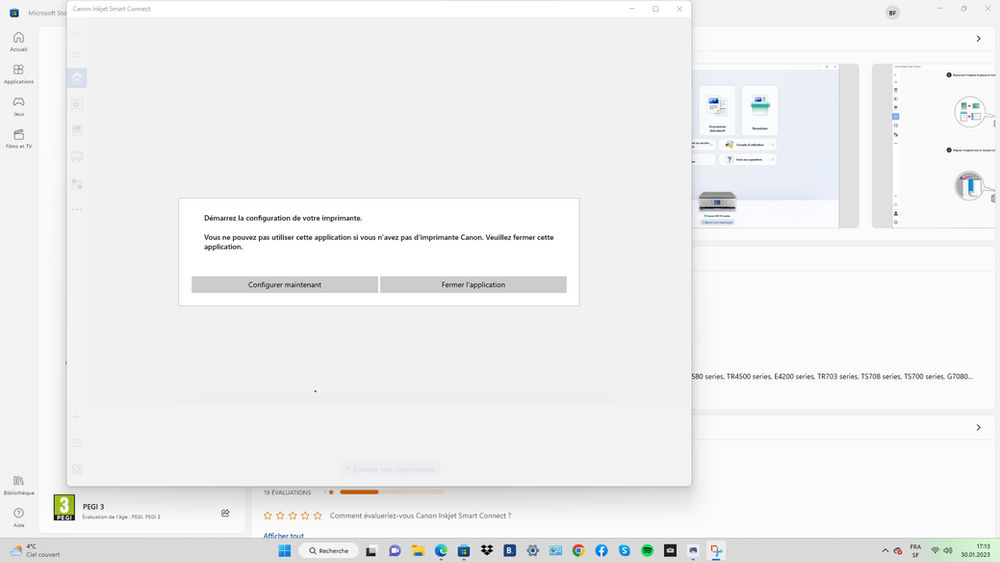
Task: Click dimmed printer icon in Canon sidebar
Action: coord(77,156)
